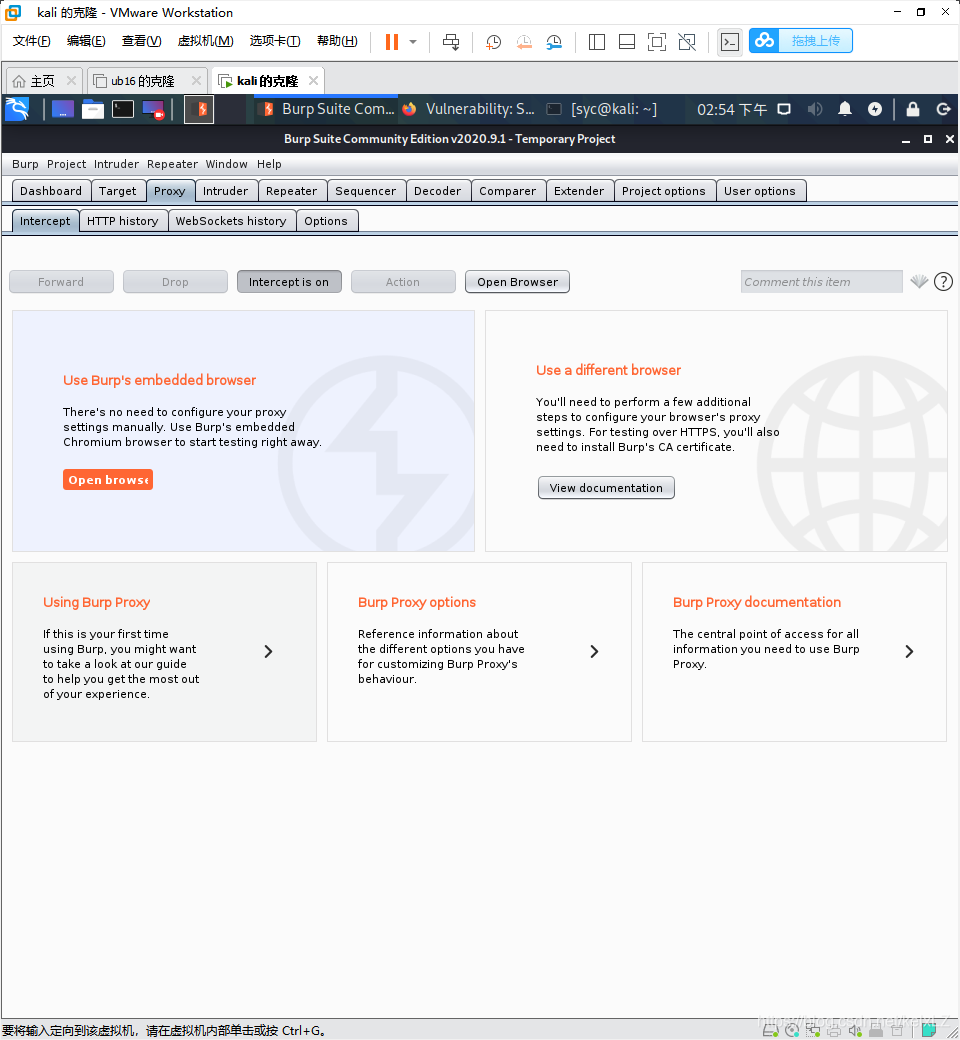This screenshot has height=1040, width=960.
Task: Open the Project options tab
Action: (663, 191)
